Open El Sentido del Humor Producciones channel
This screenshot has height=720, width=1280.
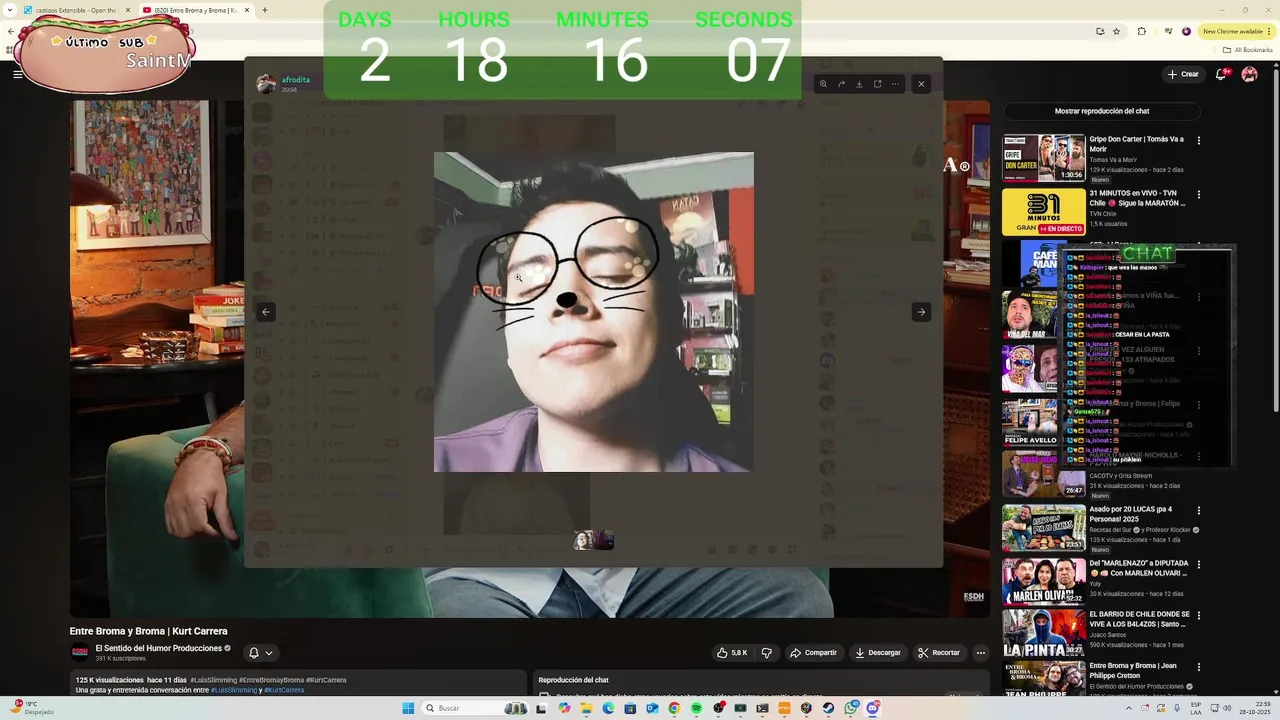pyautogui.click(x=158, y=648)
